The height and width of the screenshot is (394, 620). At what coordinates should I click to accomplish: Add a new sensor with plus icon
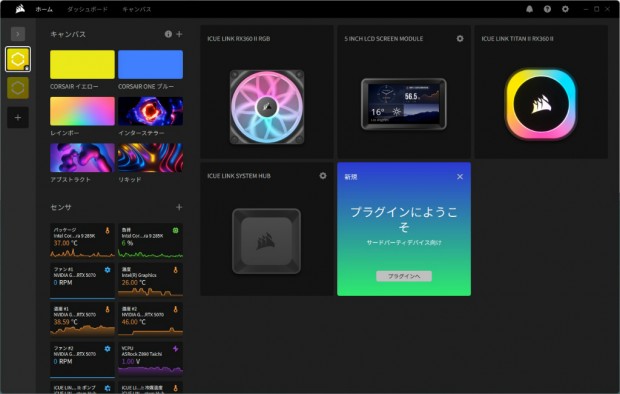(x=179, y=207)
